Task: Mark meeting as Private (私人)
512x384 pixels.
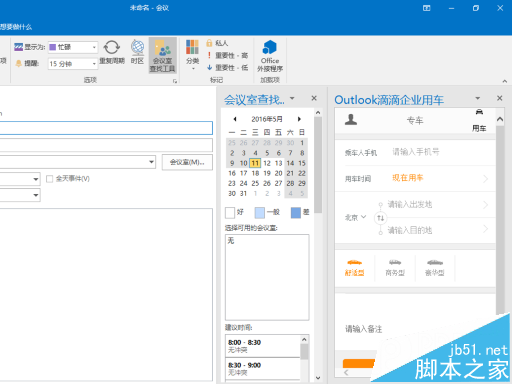Action: click(217, 43)
